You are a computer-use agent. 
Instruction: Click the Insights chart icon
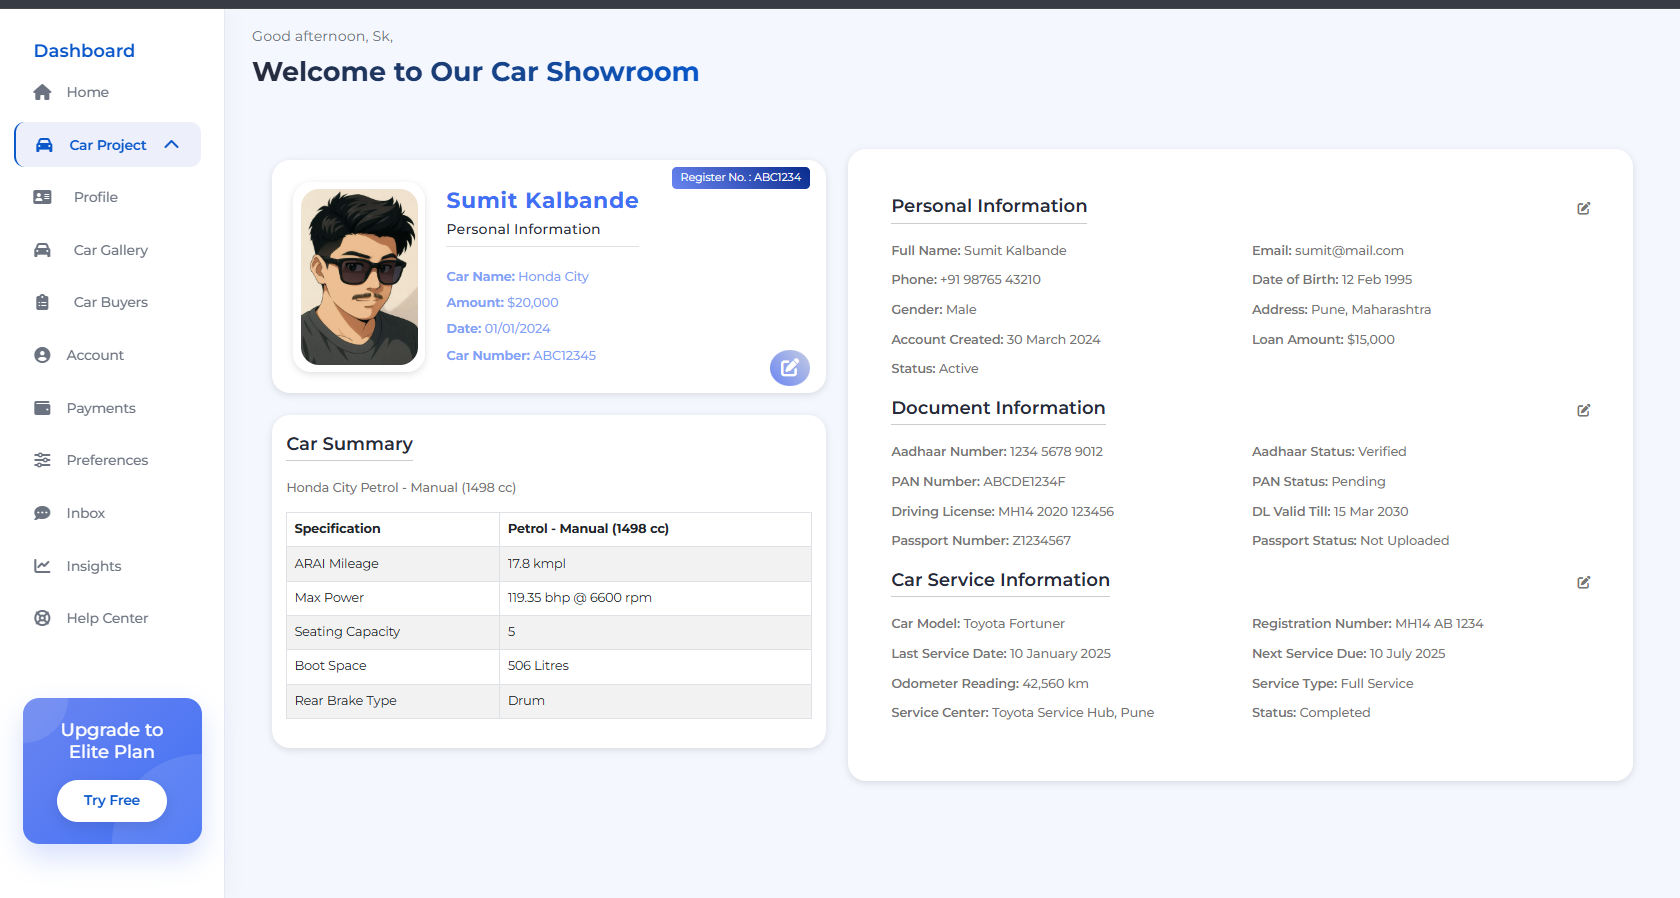pos(42,566)
